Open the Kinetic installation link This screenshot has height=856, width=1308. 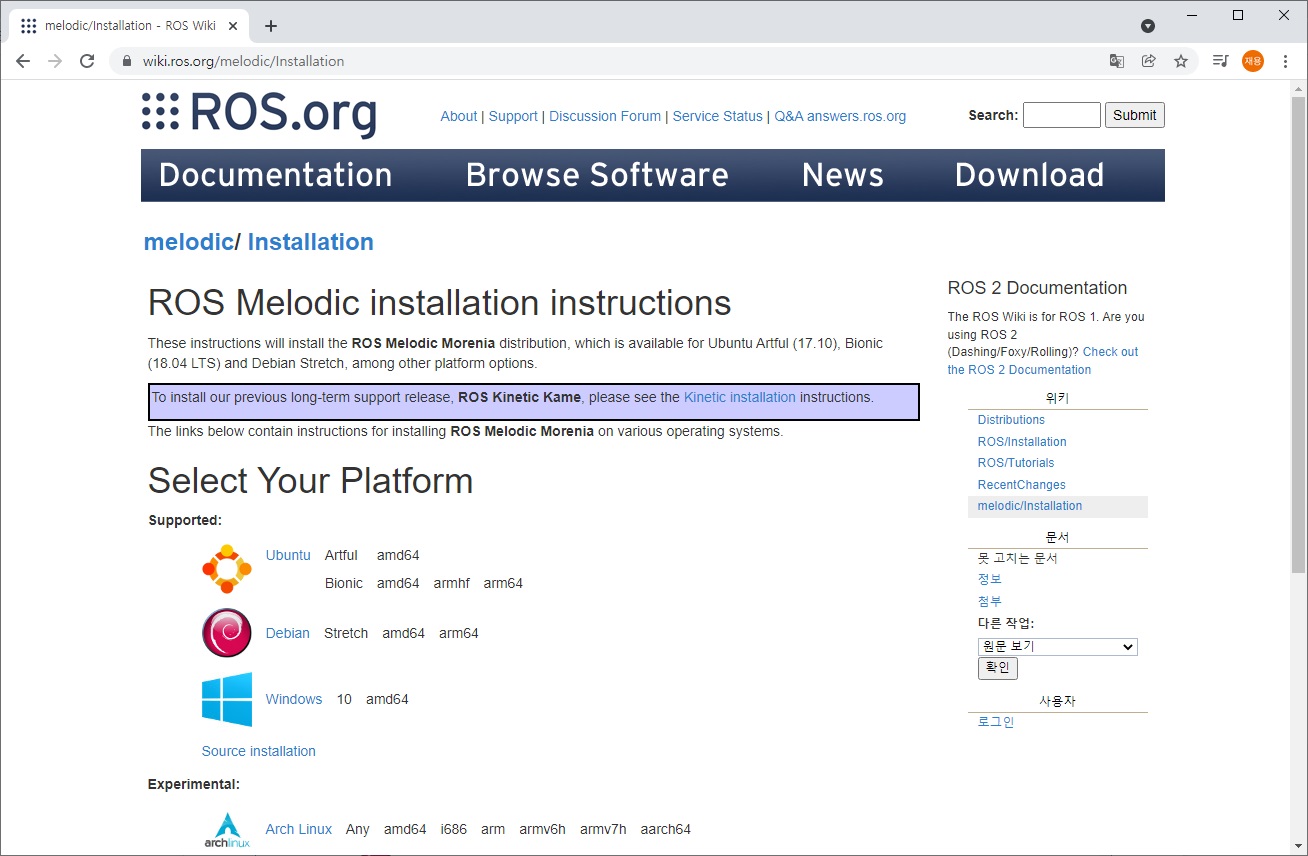tap(740, 397)
